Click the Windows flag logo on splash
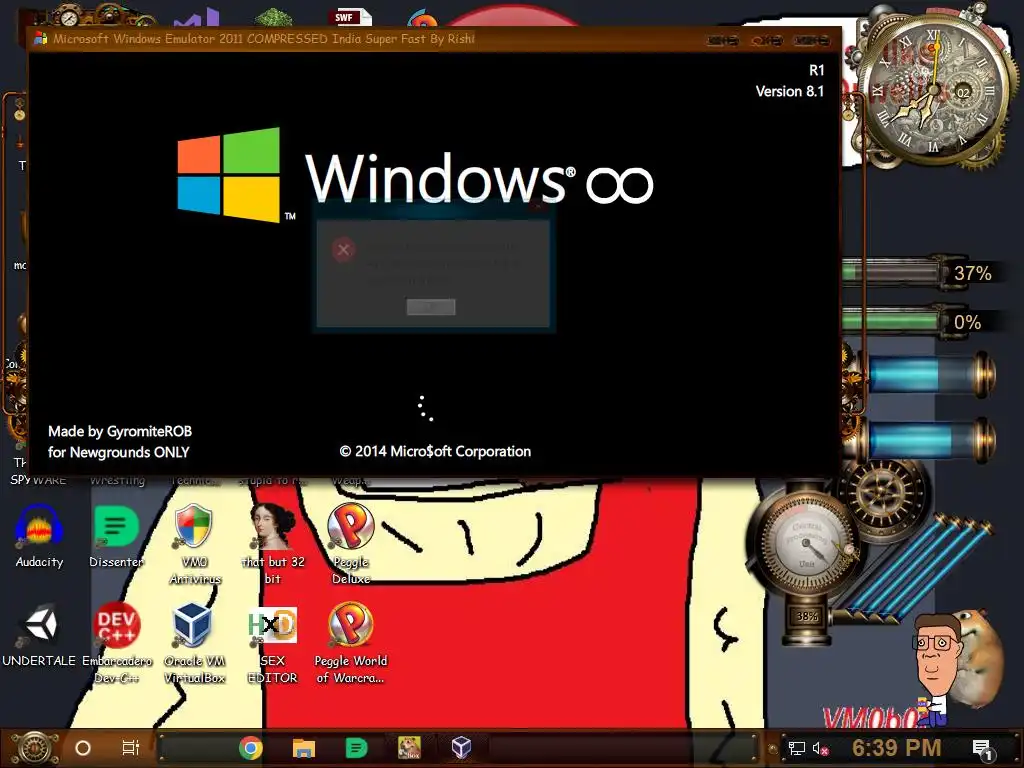Image resolution: width=1024 pixels, height=768 pixels. pyautogui.click(x=229, y=174)
